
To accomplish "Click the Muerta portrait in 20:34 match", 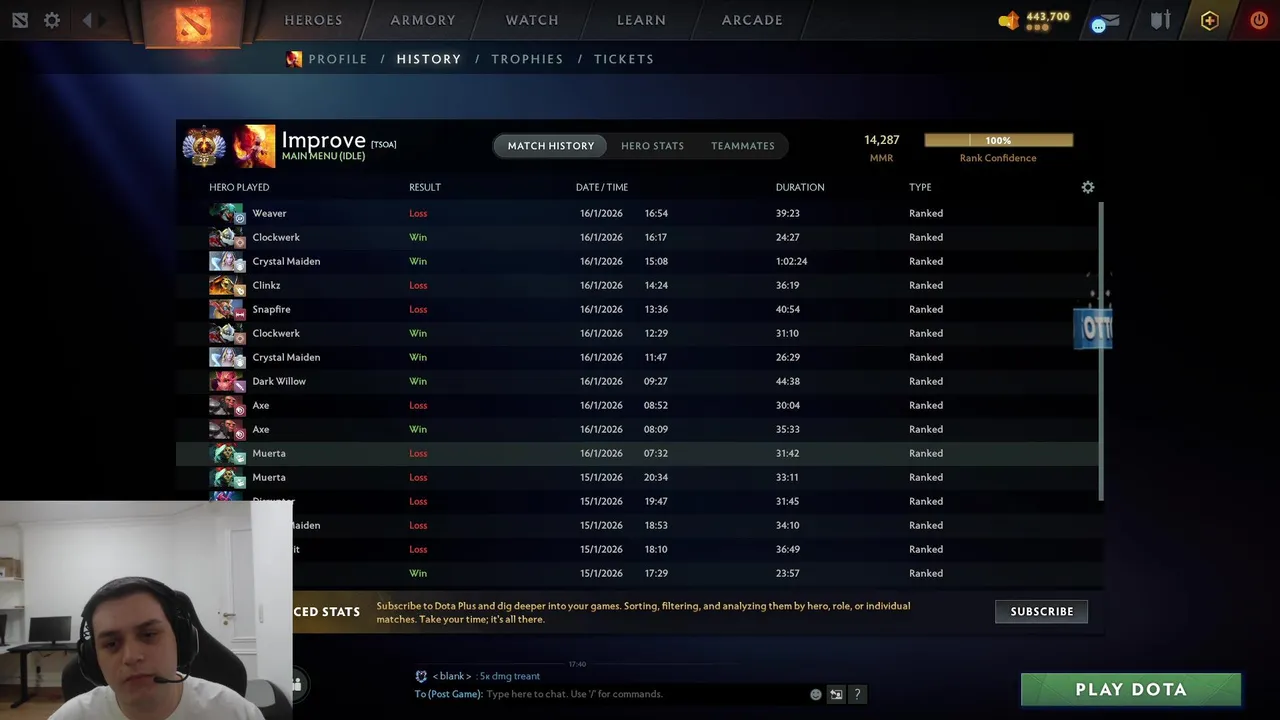I will point(227,477).
